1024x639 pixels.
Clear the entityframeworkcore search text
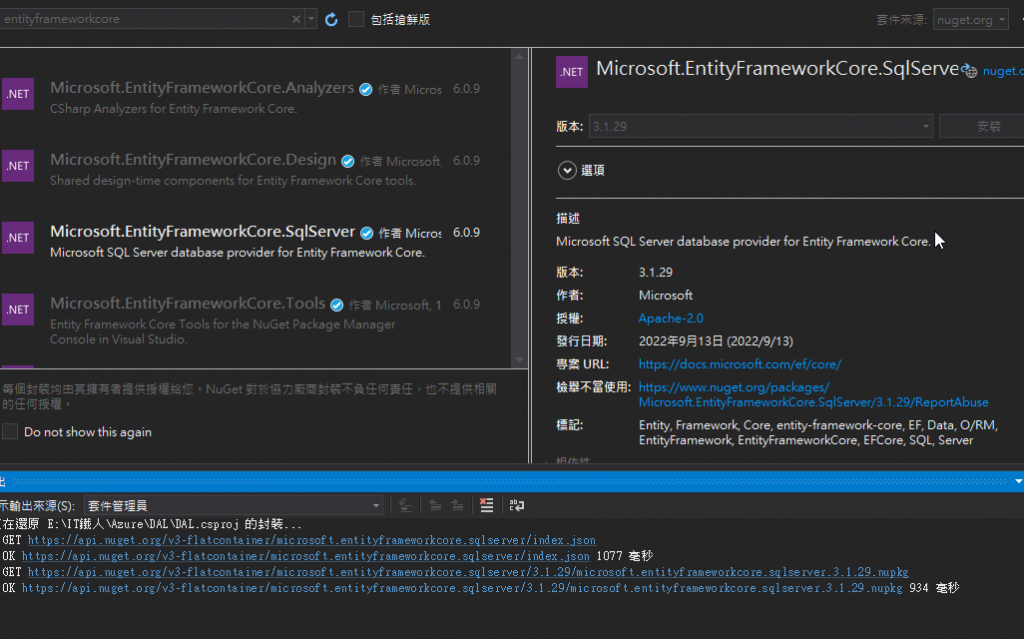[296, 19]
